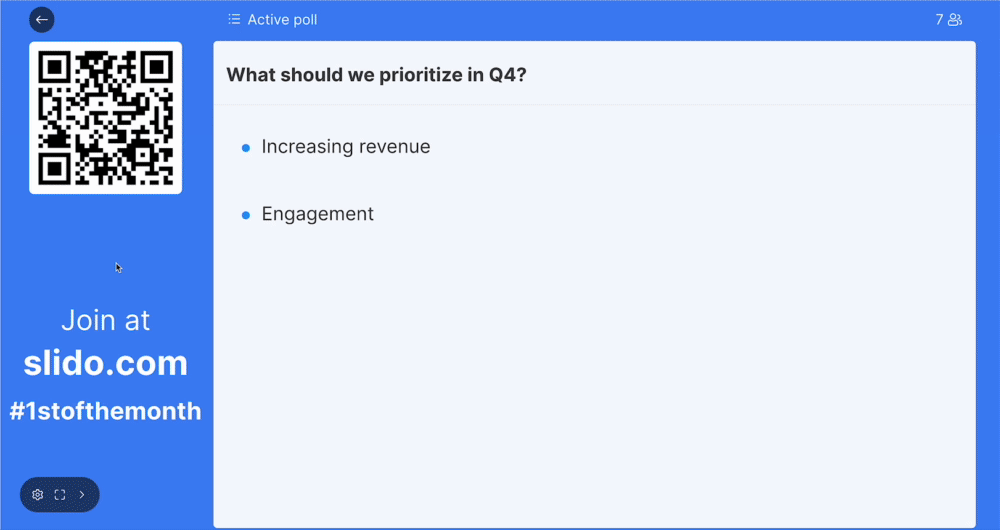Screen dimensions: 1000x530
Task: Click the participant count number 7
Action: pyautogui.click(x=939, y=19)
